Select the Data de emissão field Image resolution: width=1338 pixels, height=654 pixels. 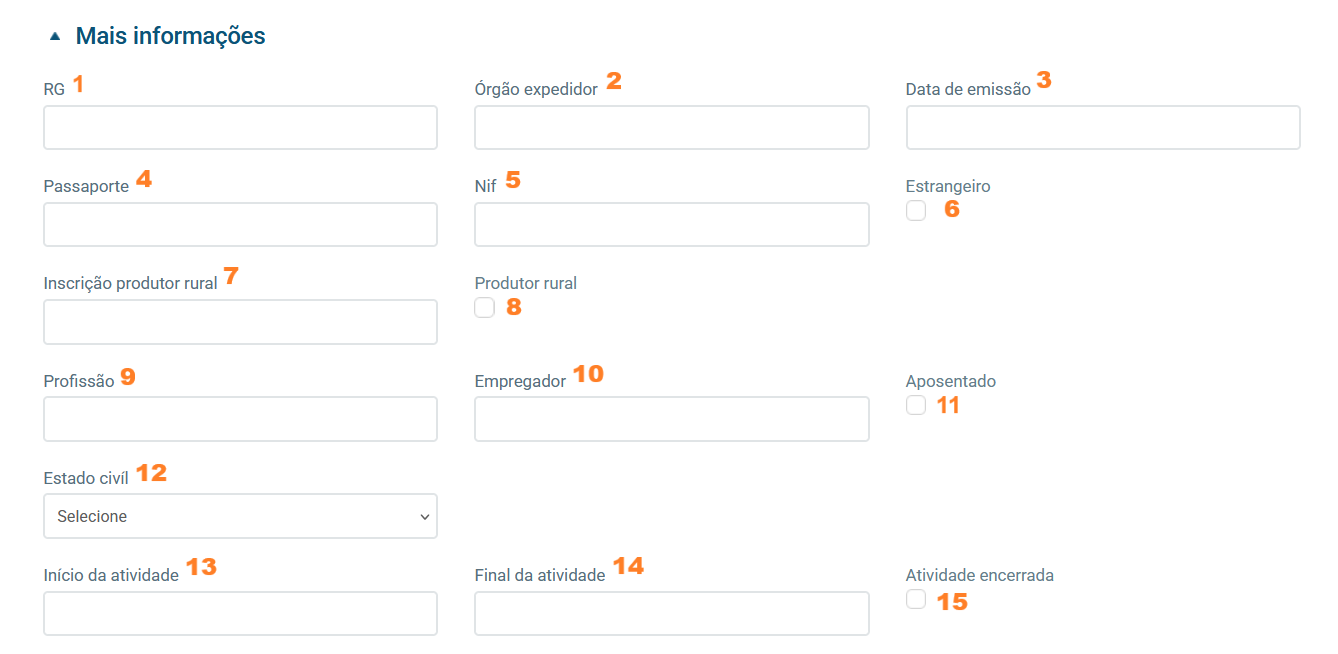pyautogui.click(x=1103, y=128)
